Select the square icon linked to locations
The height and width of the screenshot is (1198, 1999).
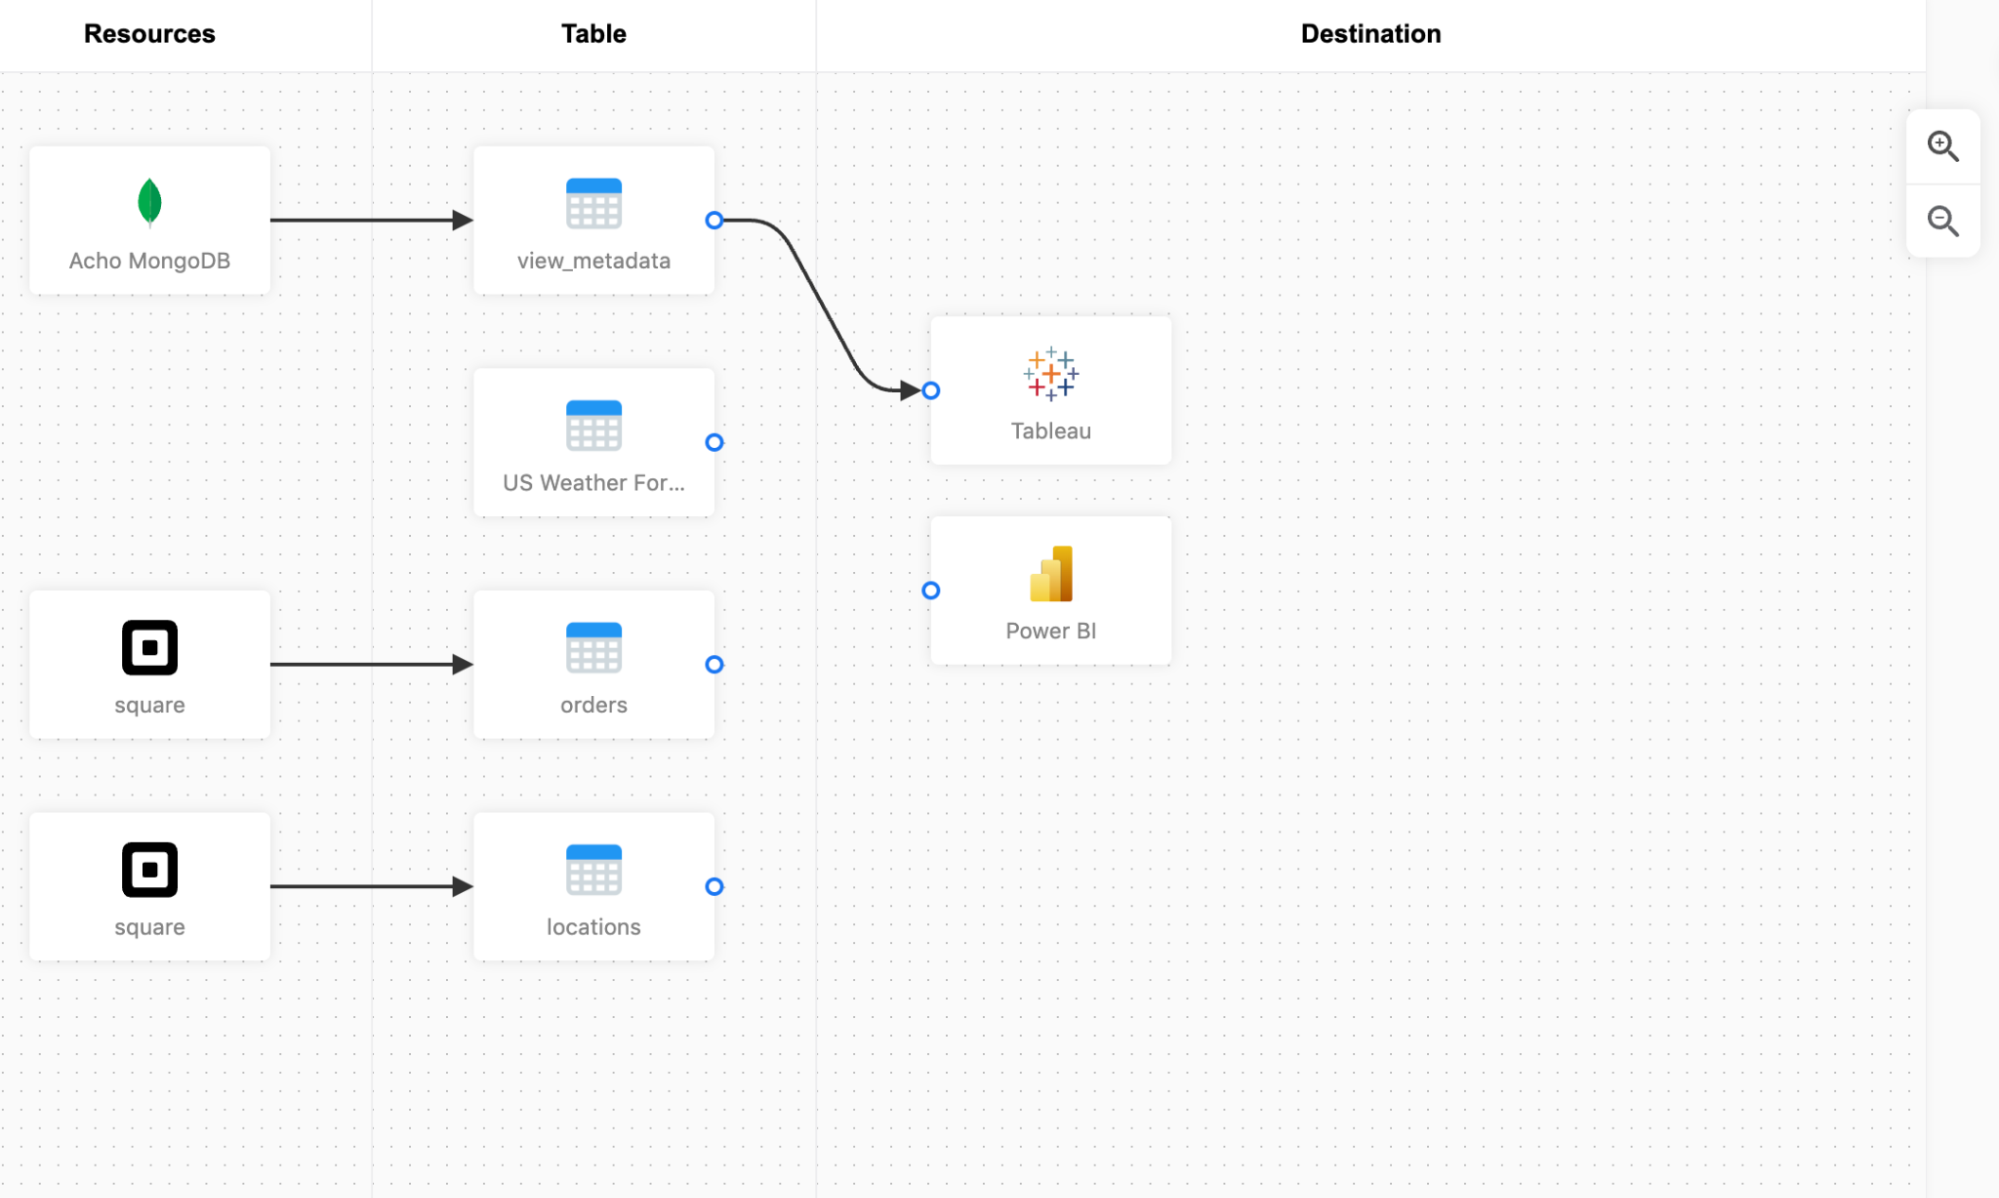[149, 869]
